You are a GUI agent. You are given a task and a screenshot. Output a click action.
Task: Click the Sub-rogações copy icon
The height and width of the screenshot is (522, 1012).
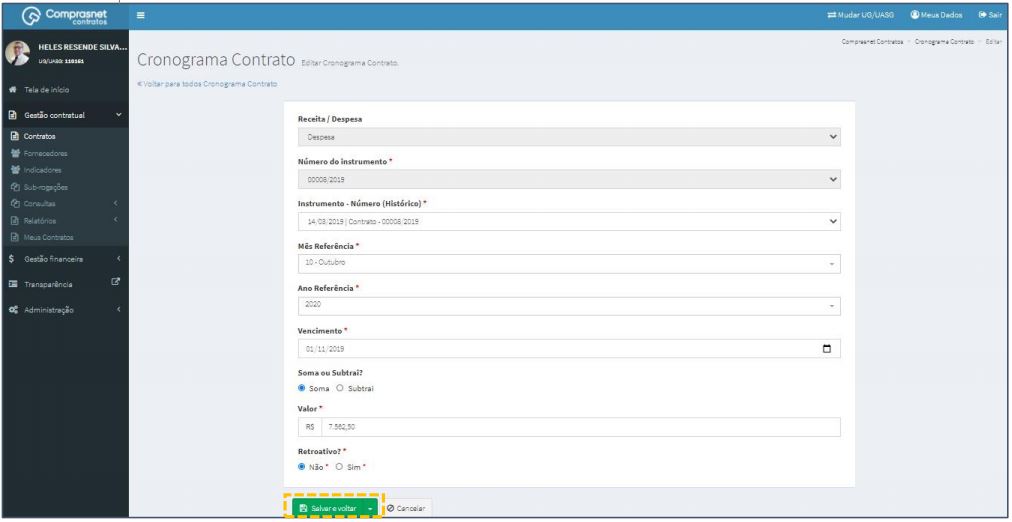[x=15, y=187]
